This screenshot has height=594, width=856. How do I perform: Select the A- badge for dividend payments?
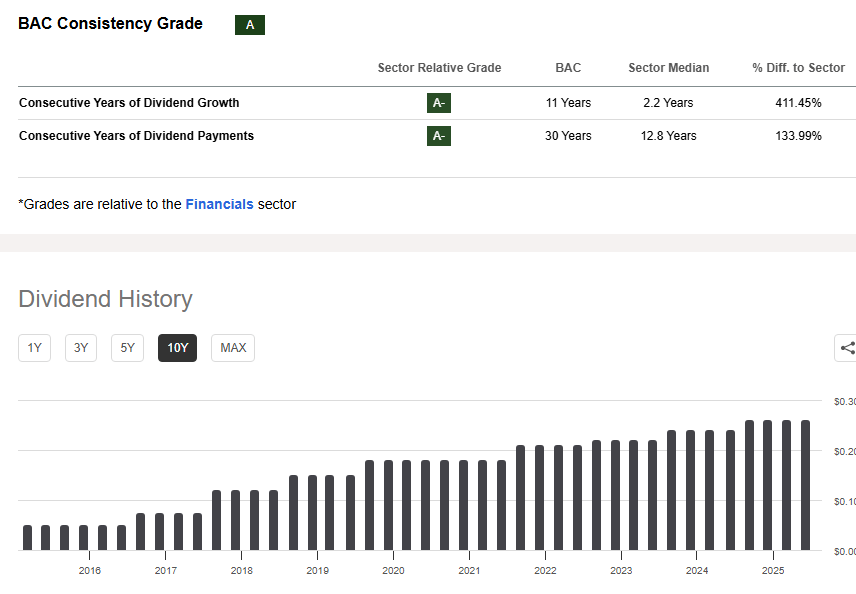tap(438, 136)
